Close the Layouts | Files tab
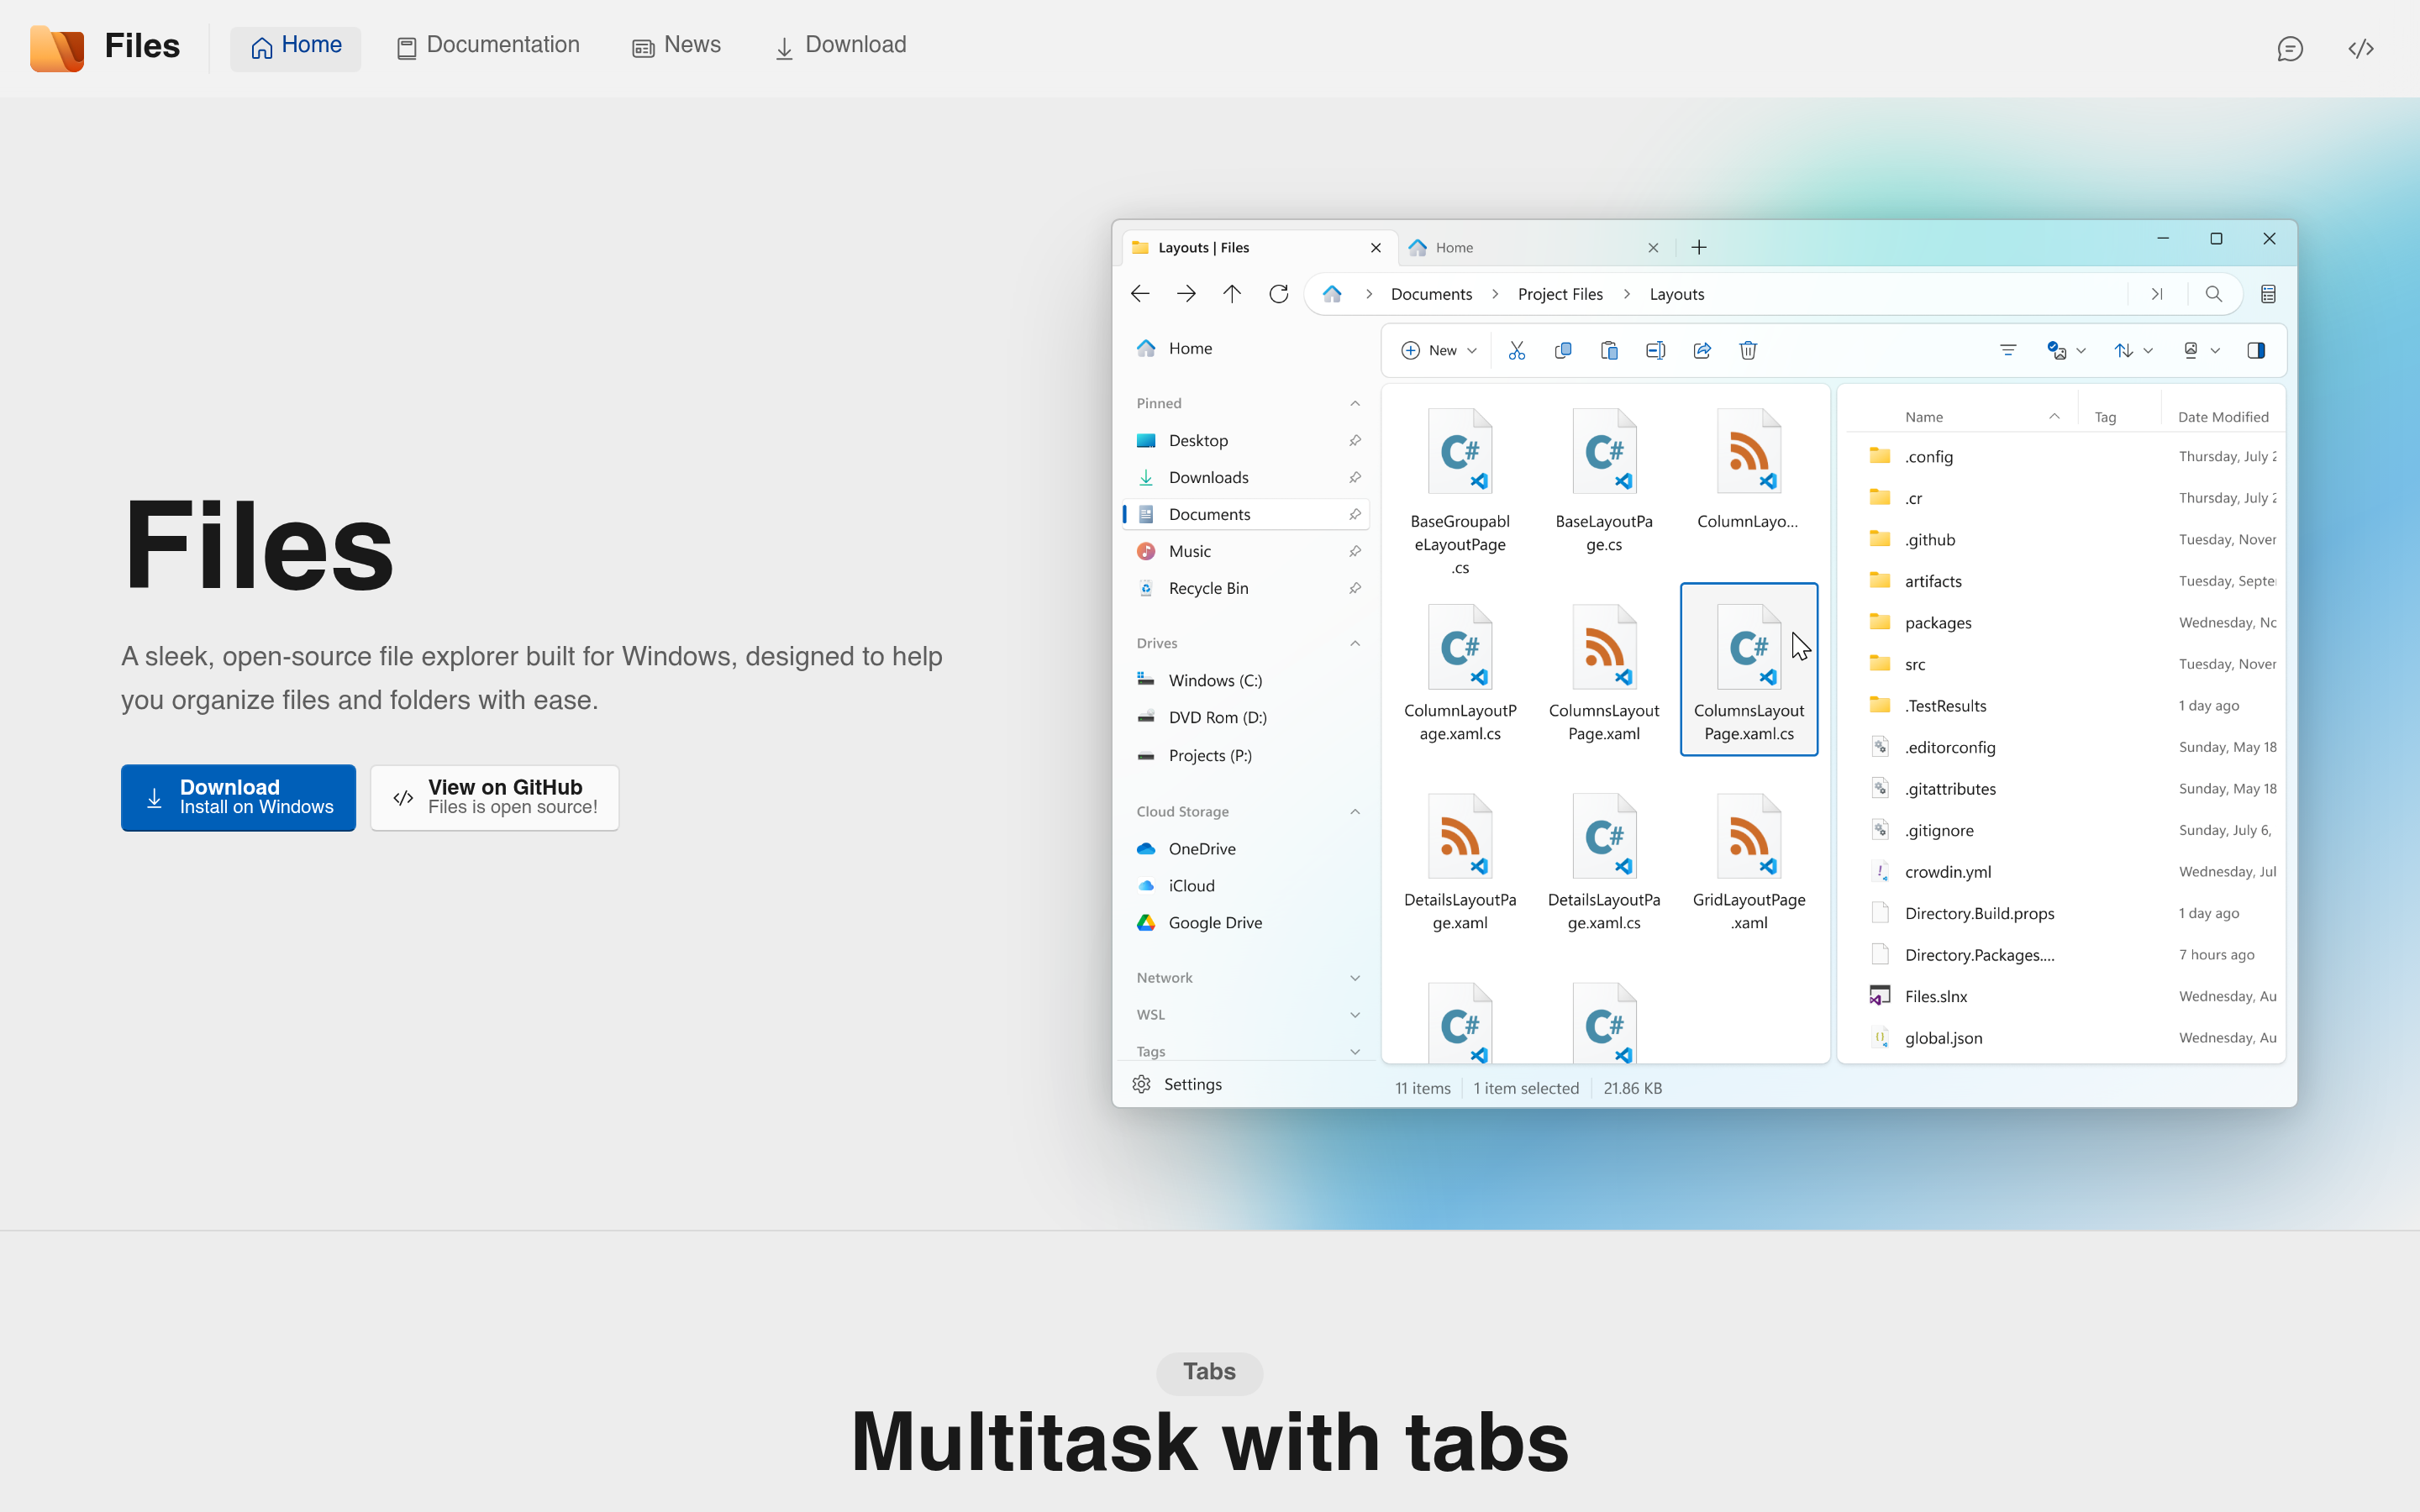Screen dimensions: 2420x1512 click(1376, 247)
